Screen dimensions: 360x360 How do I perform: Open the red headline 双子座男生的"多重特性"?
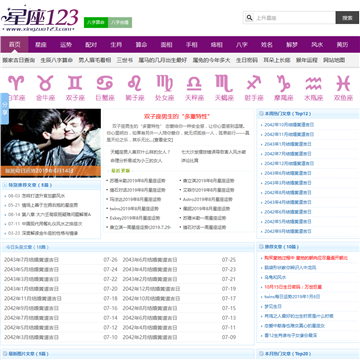(x=177, y=116)
